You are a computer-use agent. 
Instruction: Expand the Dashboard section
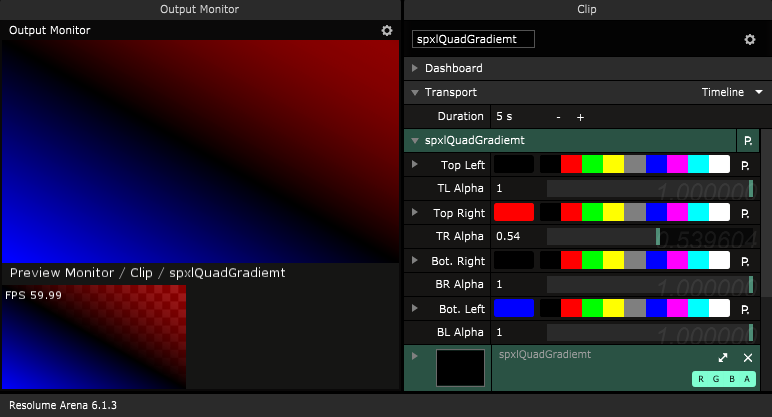pos(415,69)
